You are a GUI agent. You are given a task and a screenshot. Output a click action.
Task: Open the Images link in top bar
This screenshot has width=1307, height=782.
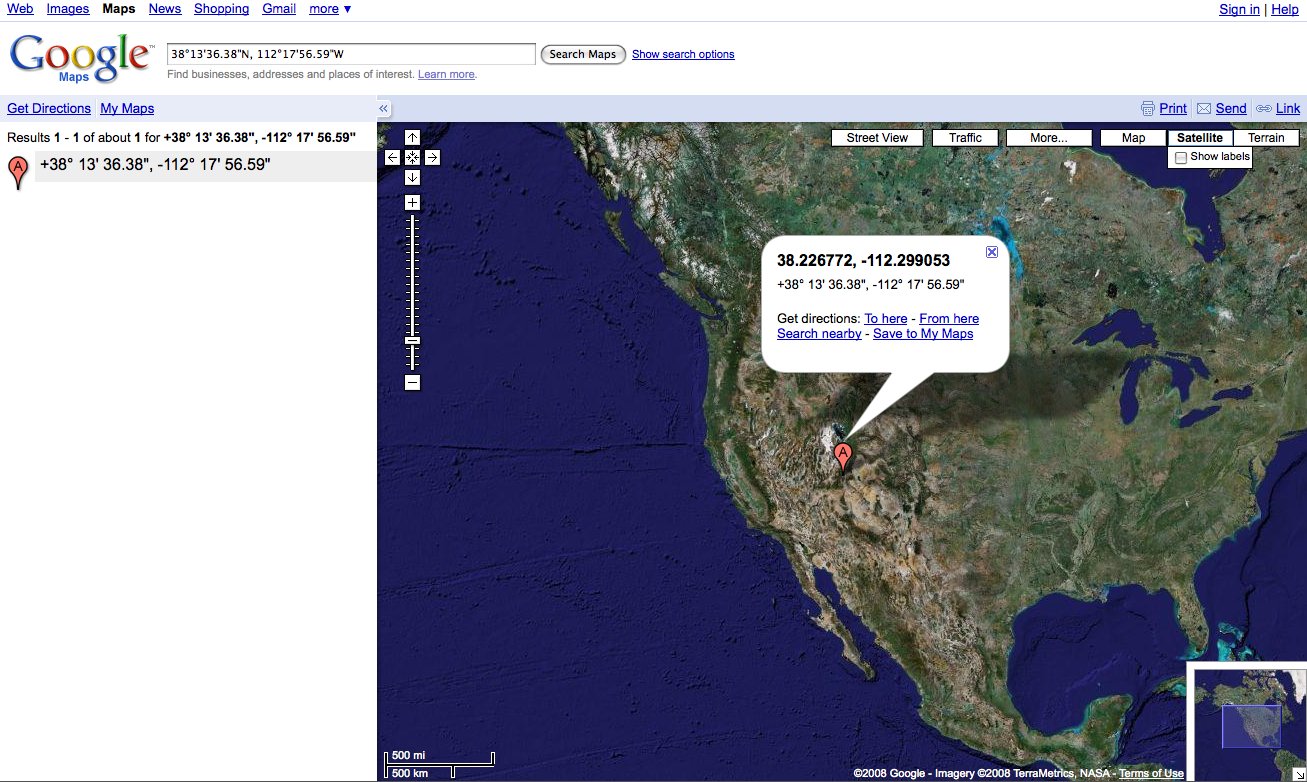tap(68, 8)
